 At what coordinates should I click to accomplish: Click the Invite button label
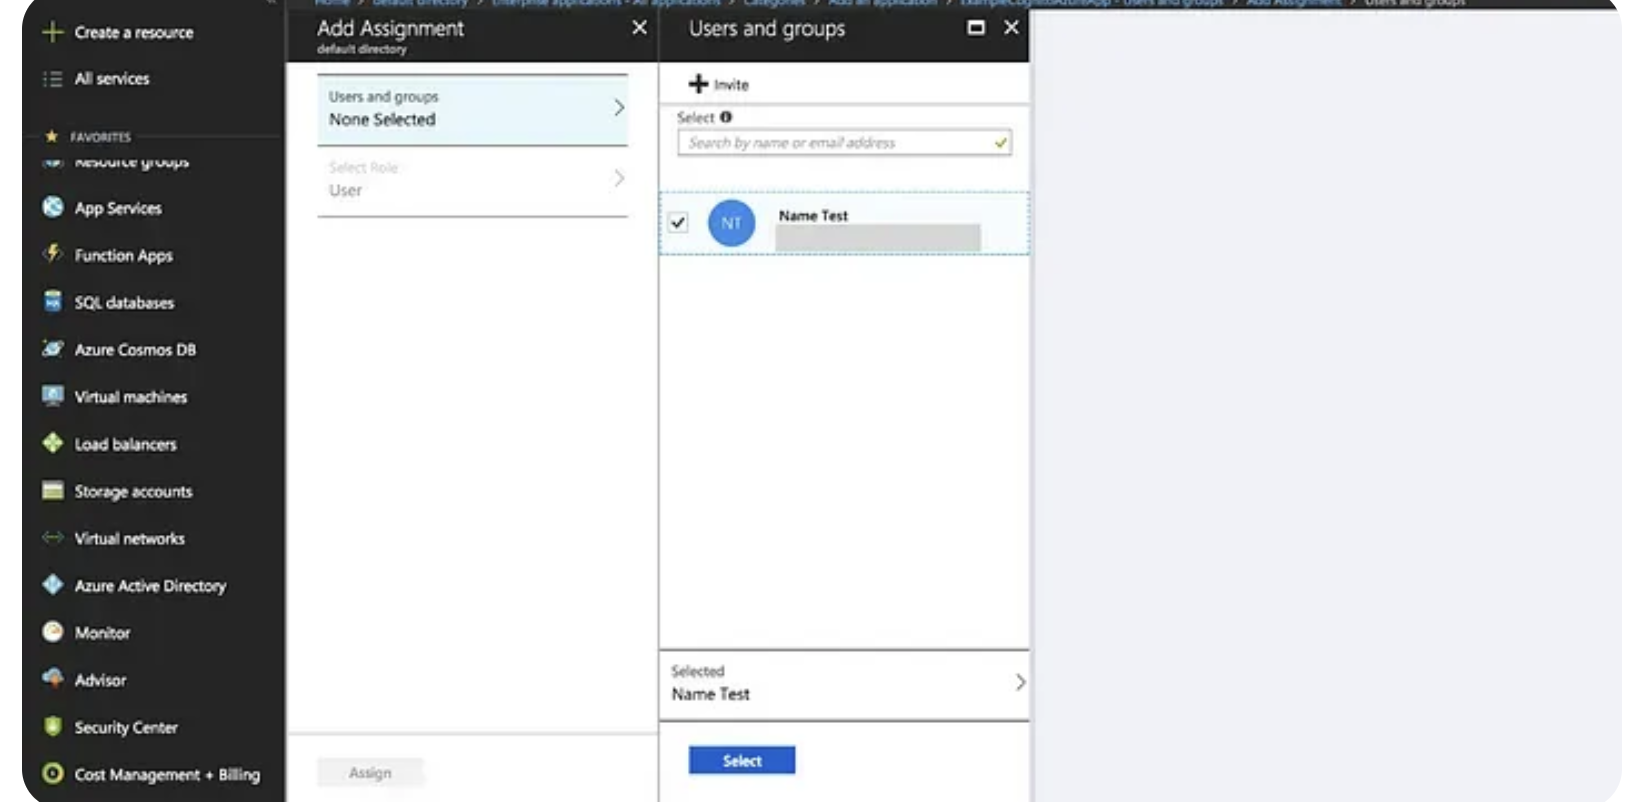(x=731, y=85)
